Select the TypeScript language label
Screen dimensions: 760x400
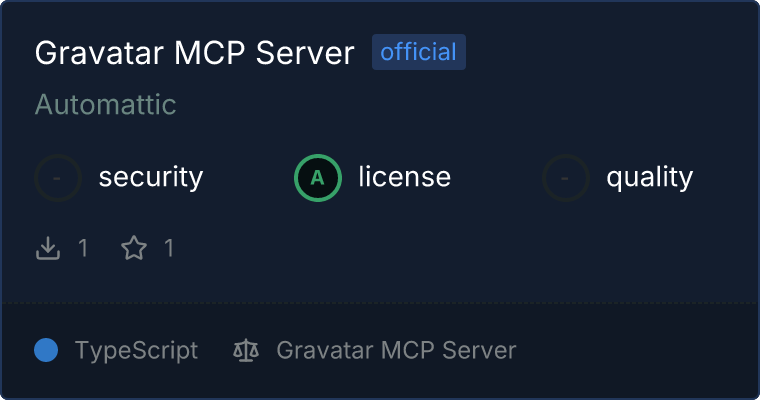[x=136, y=351]
